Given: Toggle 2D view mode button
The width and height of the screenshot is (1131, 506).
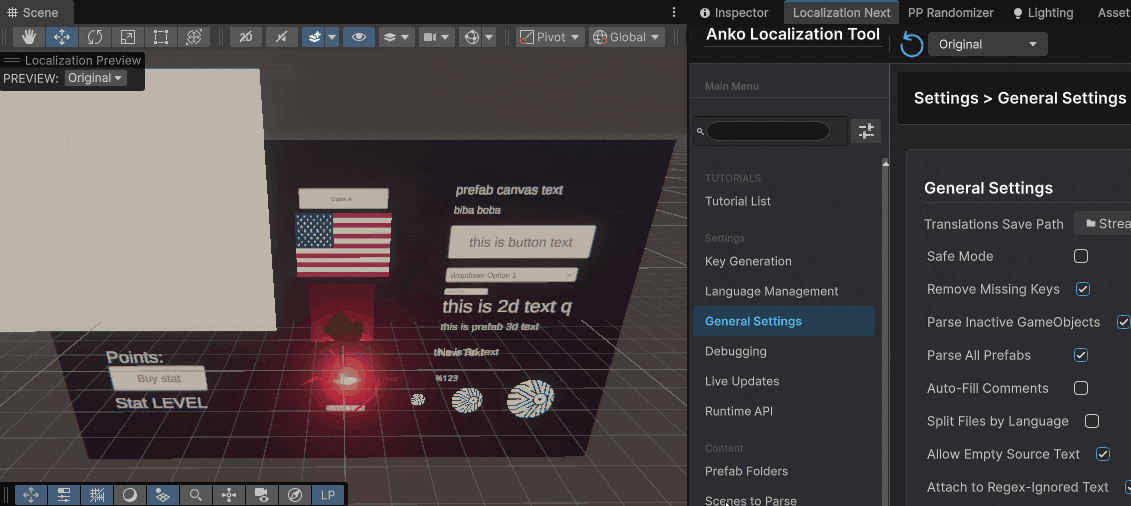Looking at the screenshot, I should click(246, 37).
